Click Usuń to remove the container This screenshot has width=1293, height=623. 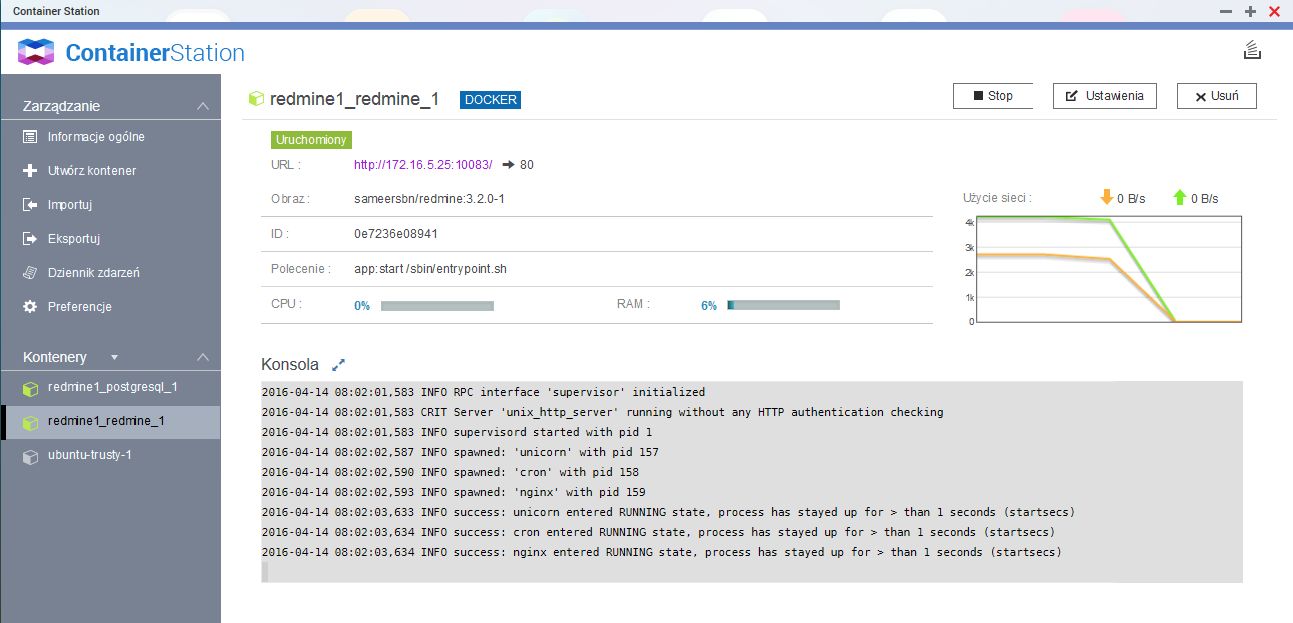click(1217, 96)
